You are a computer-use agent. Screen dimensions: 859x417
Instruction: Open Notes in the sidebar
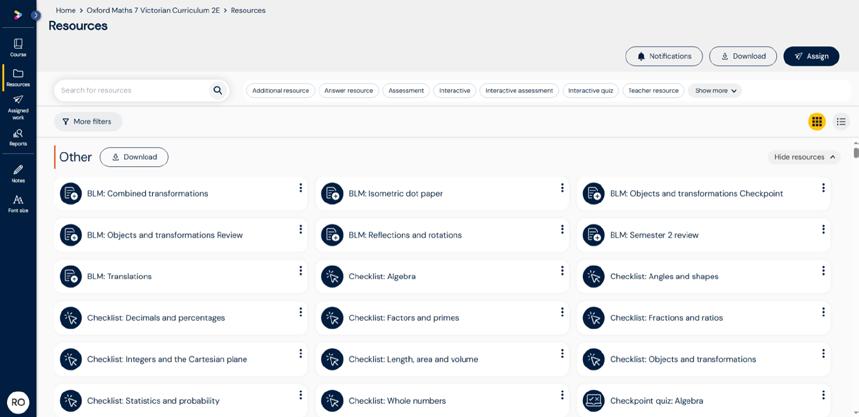point(18,173)
